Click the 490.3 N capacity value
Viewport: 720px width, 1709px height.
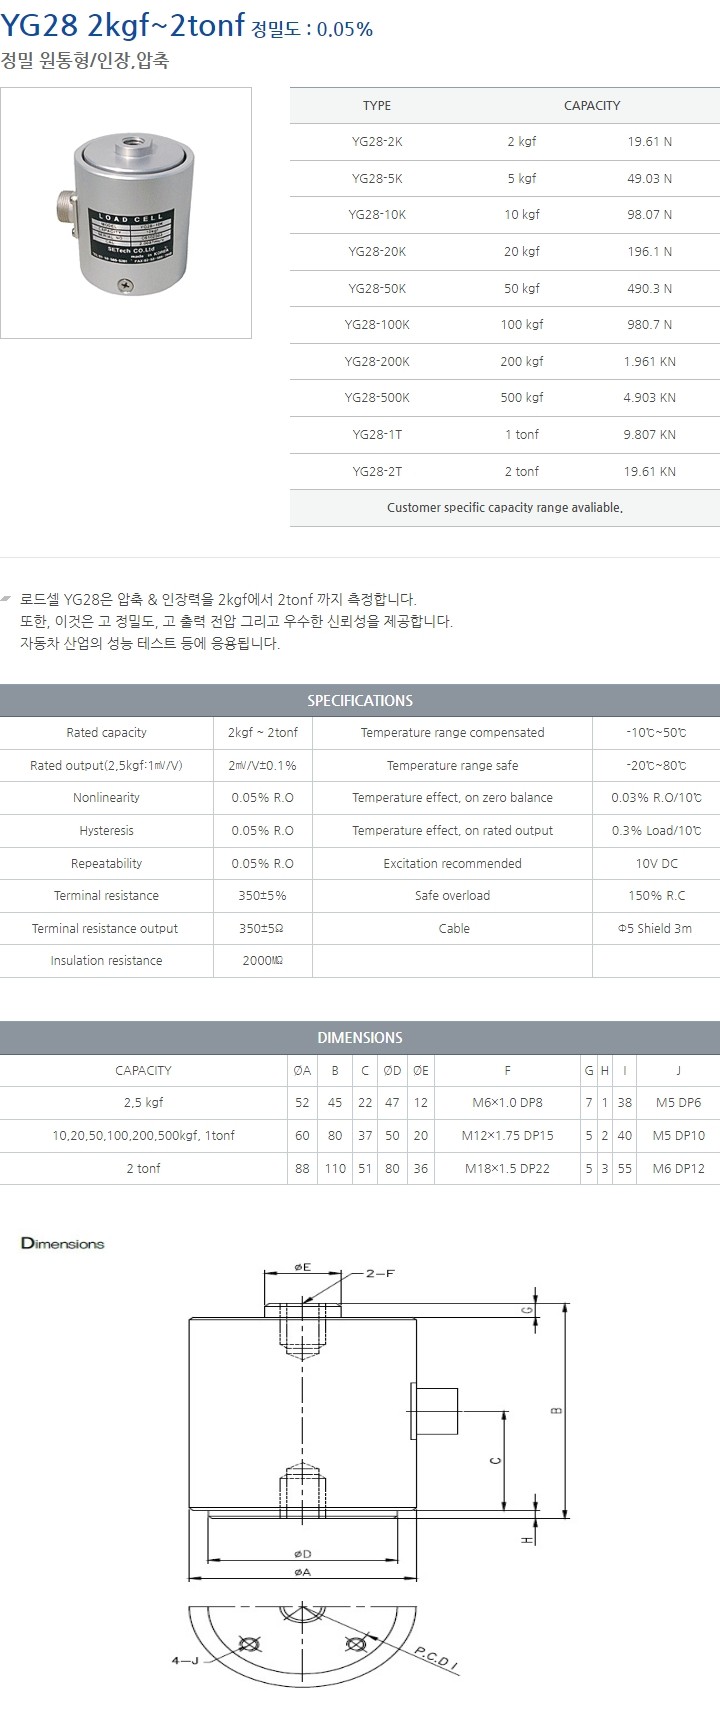649,288
